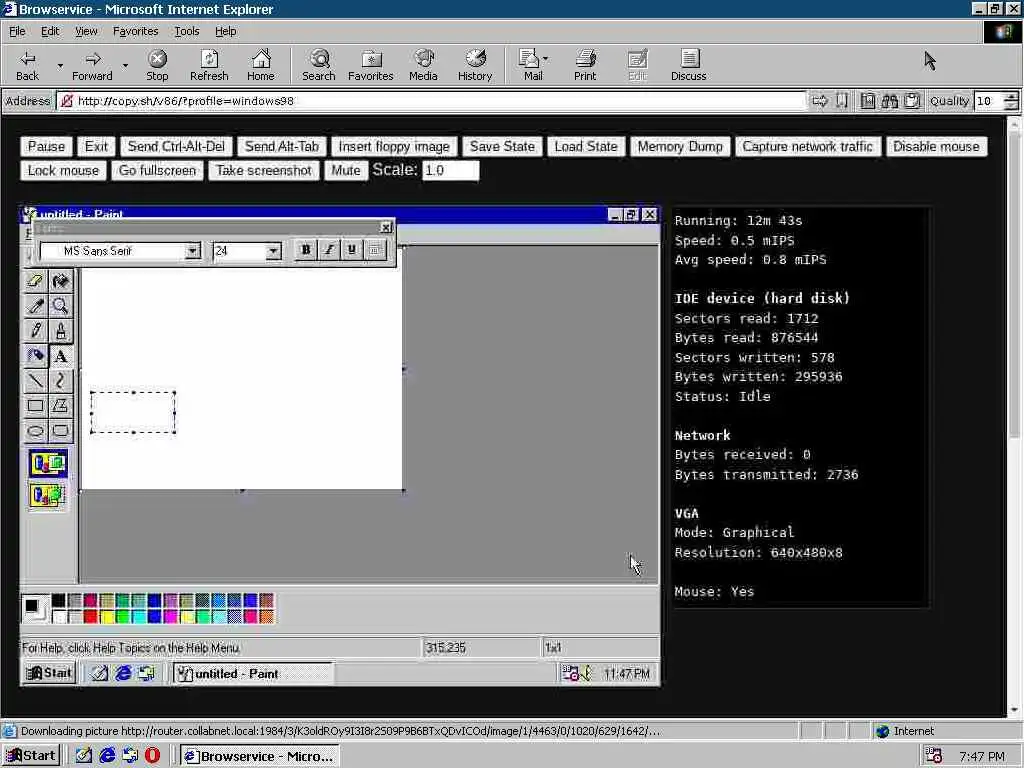Pick the black swatch in Paint palette top row
The width and height of the screenshot is (1024, 768).
[58, 601]
